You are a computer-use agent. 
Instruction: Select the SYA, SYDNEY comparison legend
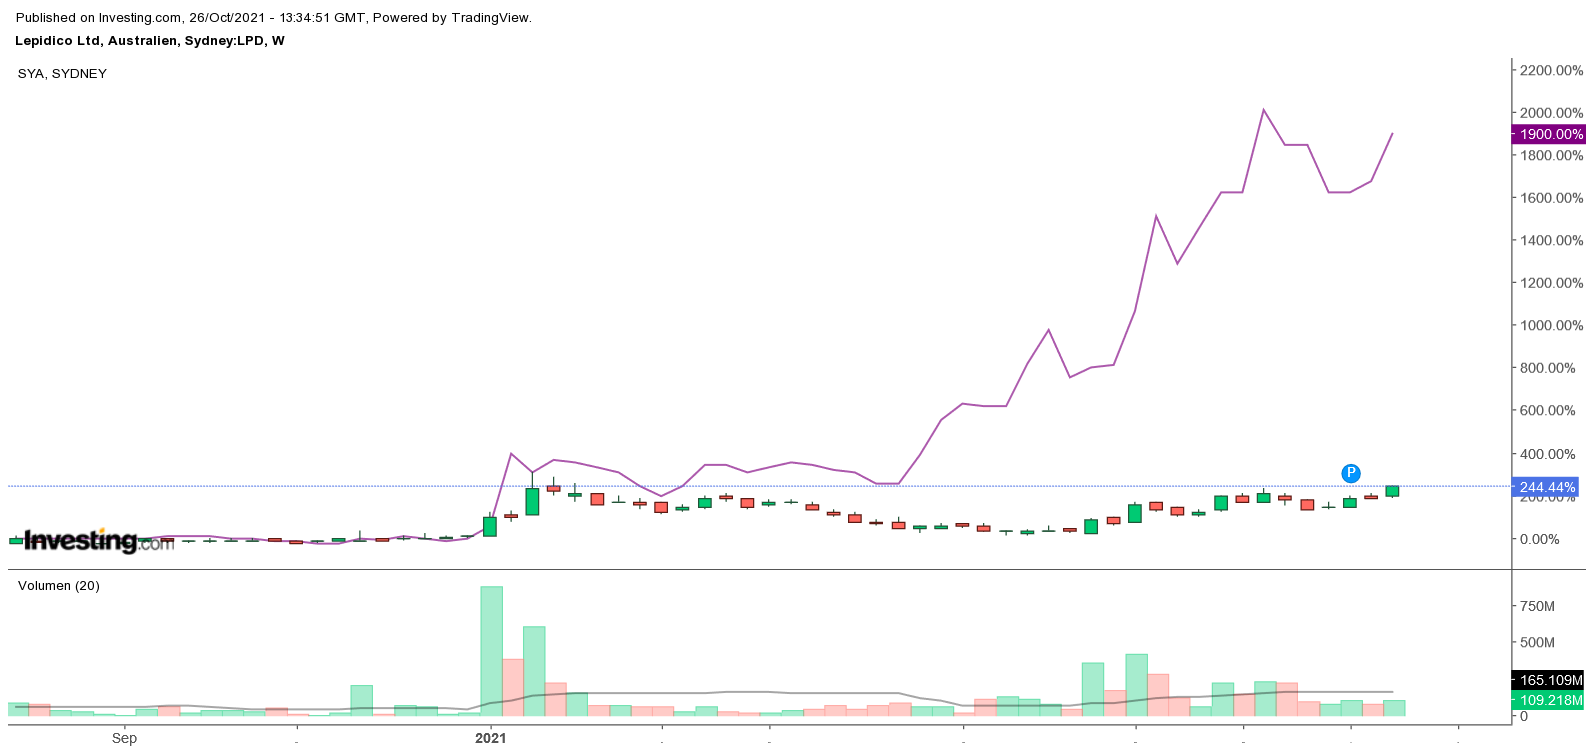click(62, 73)
